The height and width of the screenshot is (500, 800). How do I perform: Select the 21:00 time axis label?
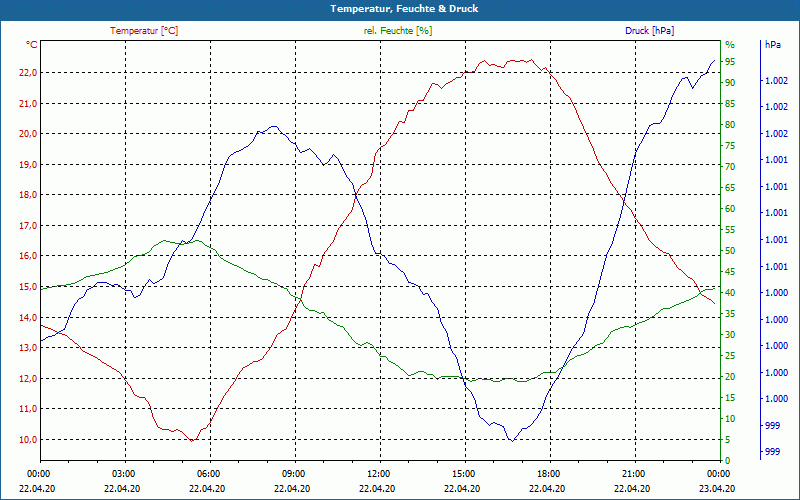pyautogui.click(x=634, y=473)
